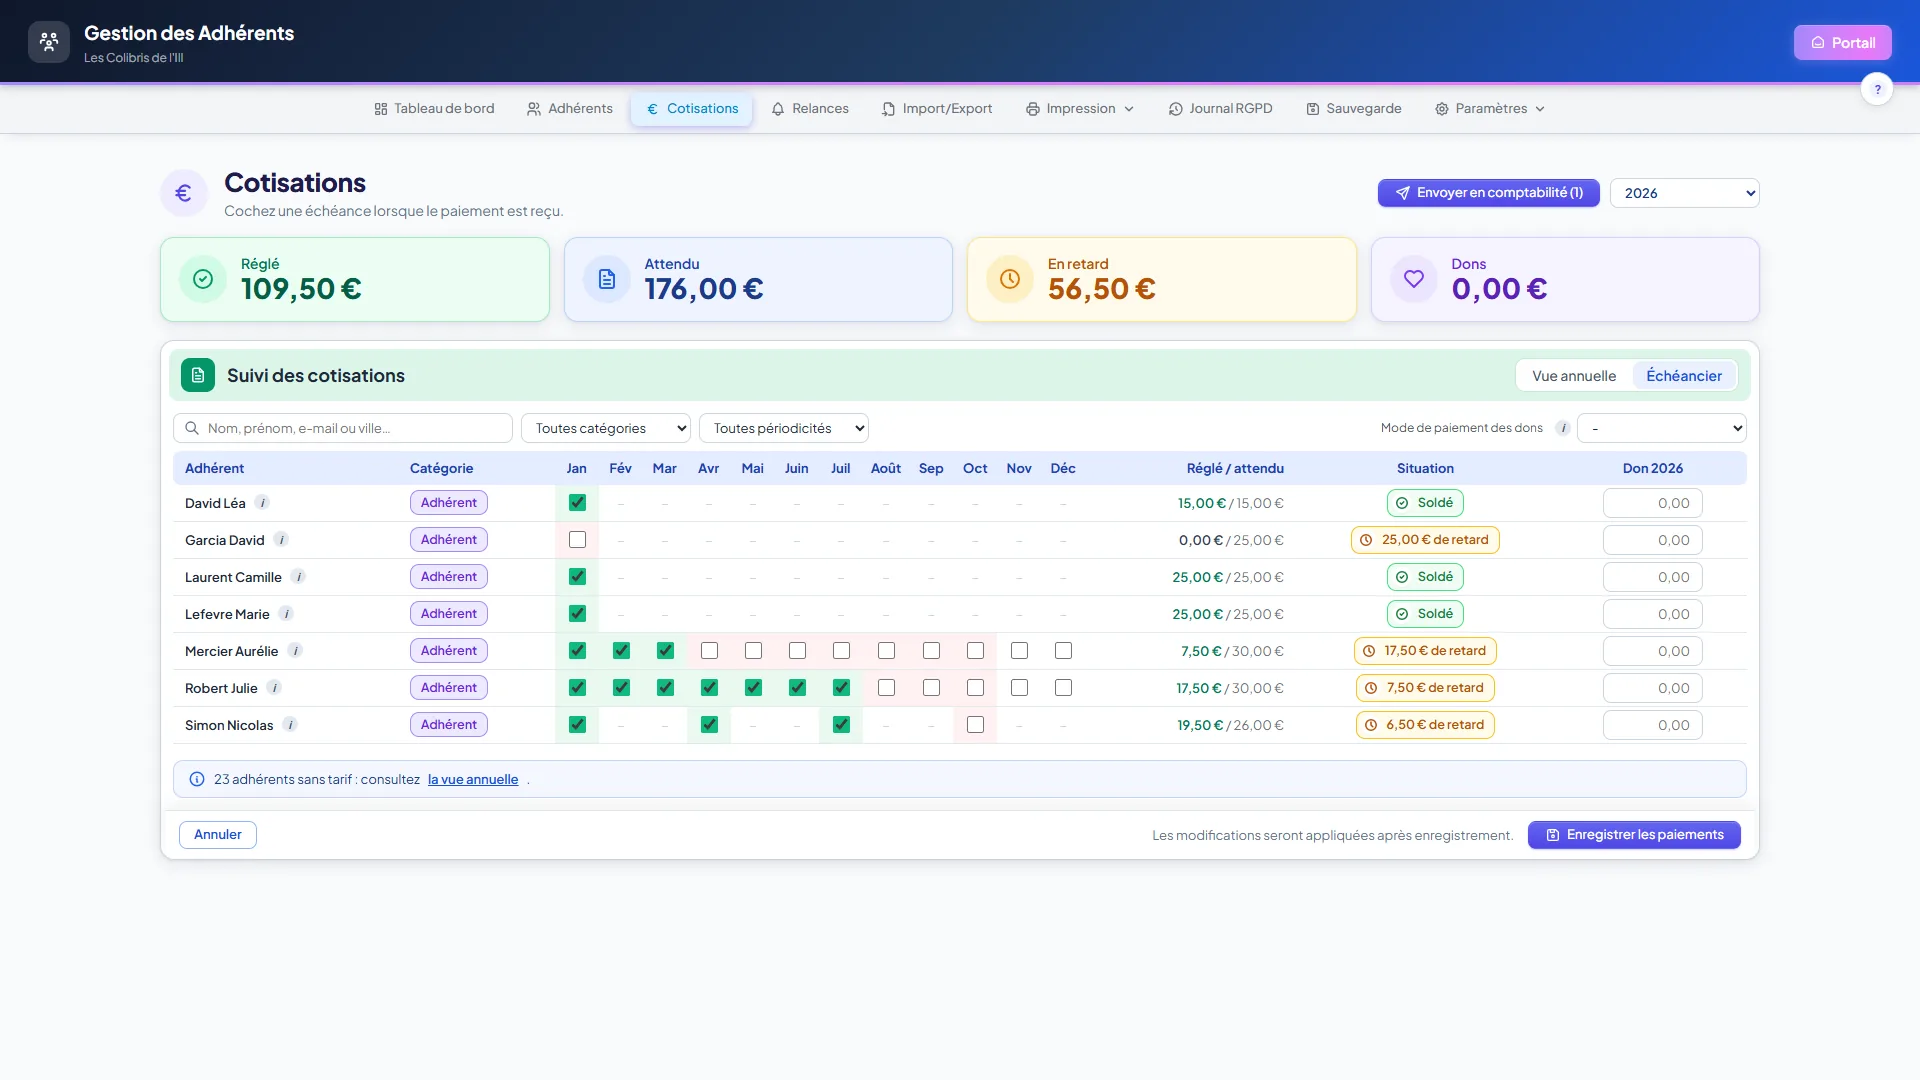Image resolution: width=1920 pixels, height=1080 pixels.
Task: Click info icon beside Garcia David
Action: point(281,540)
